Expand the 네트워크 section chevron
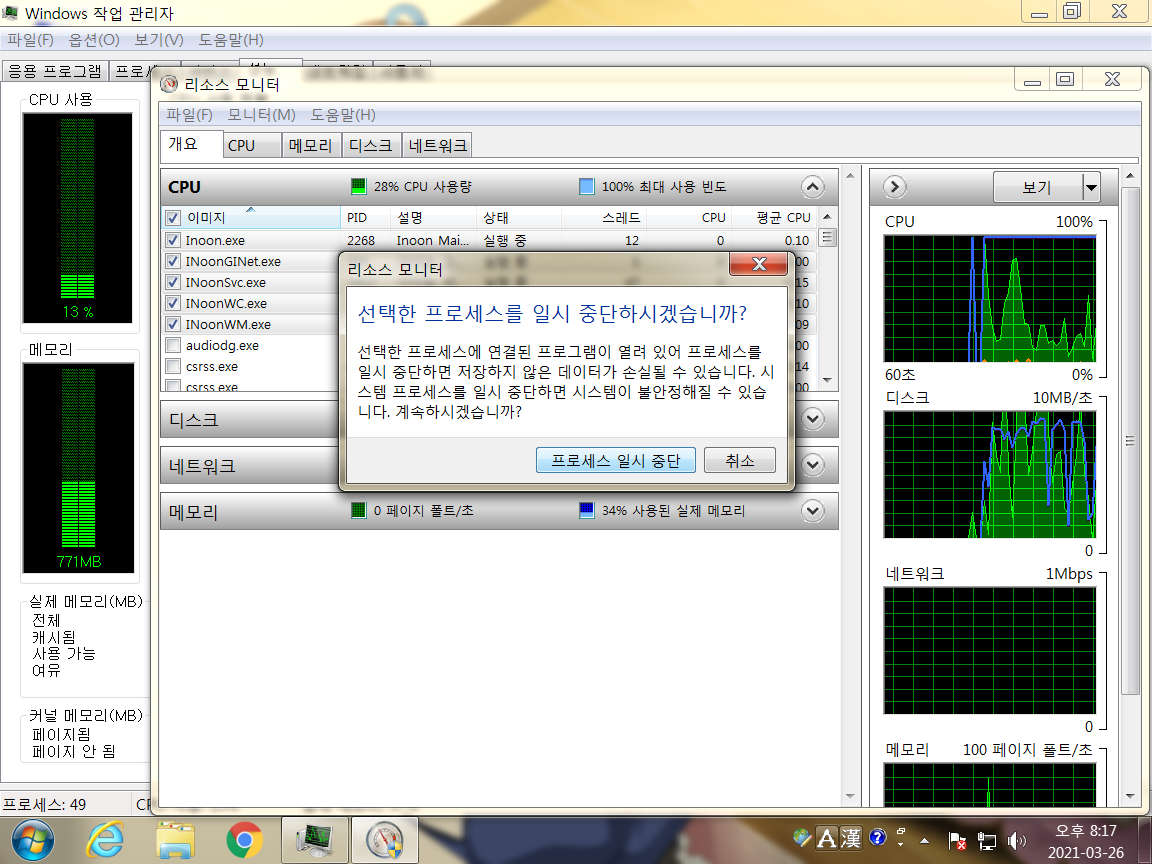The height and width of the screenshot is (864, 1152). pyautogui.click(x=812, y=465)
